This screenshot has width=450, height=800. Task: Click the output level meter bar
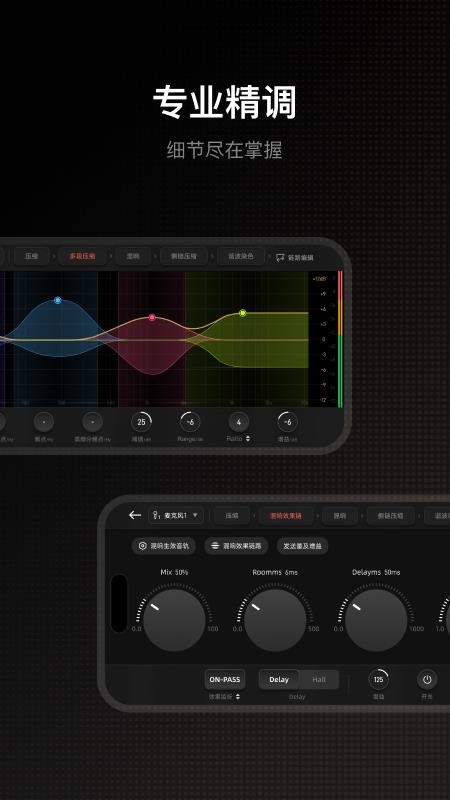click(340, 339)
